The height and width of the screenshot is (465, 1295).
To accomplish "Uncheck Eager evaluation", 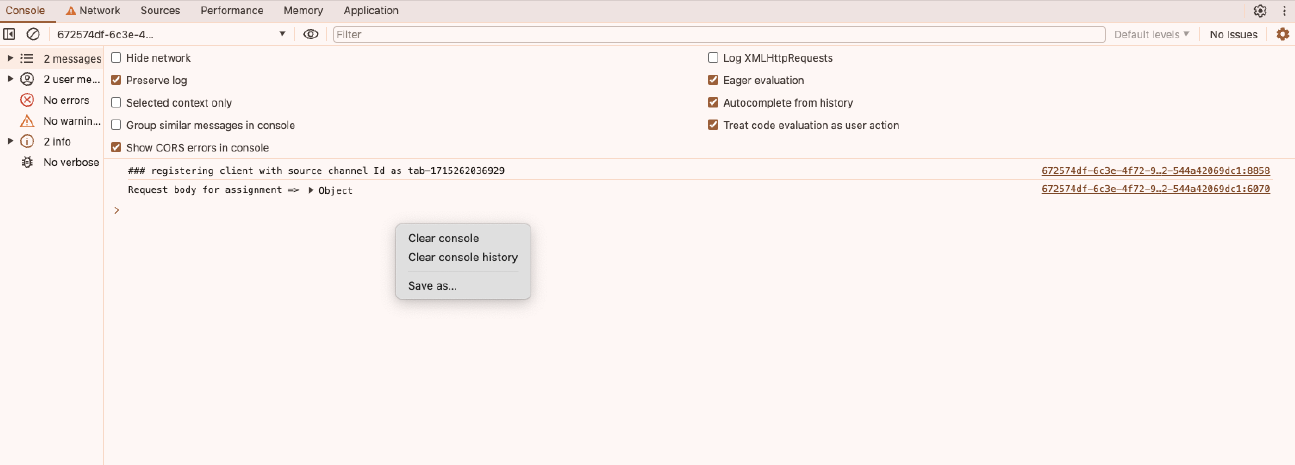I will pos(713,80).
